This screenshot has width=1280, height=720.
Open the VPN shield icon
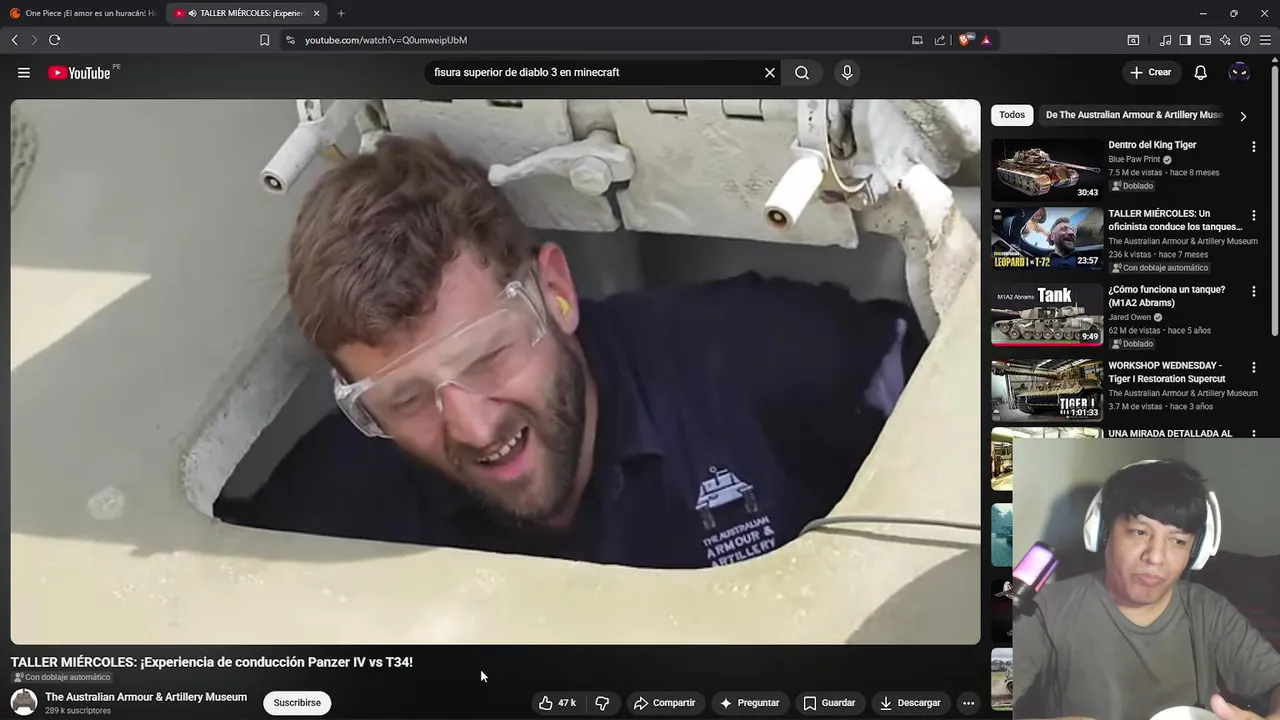click(x=1245, y=40)
